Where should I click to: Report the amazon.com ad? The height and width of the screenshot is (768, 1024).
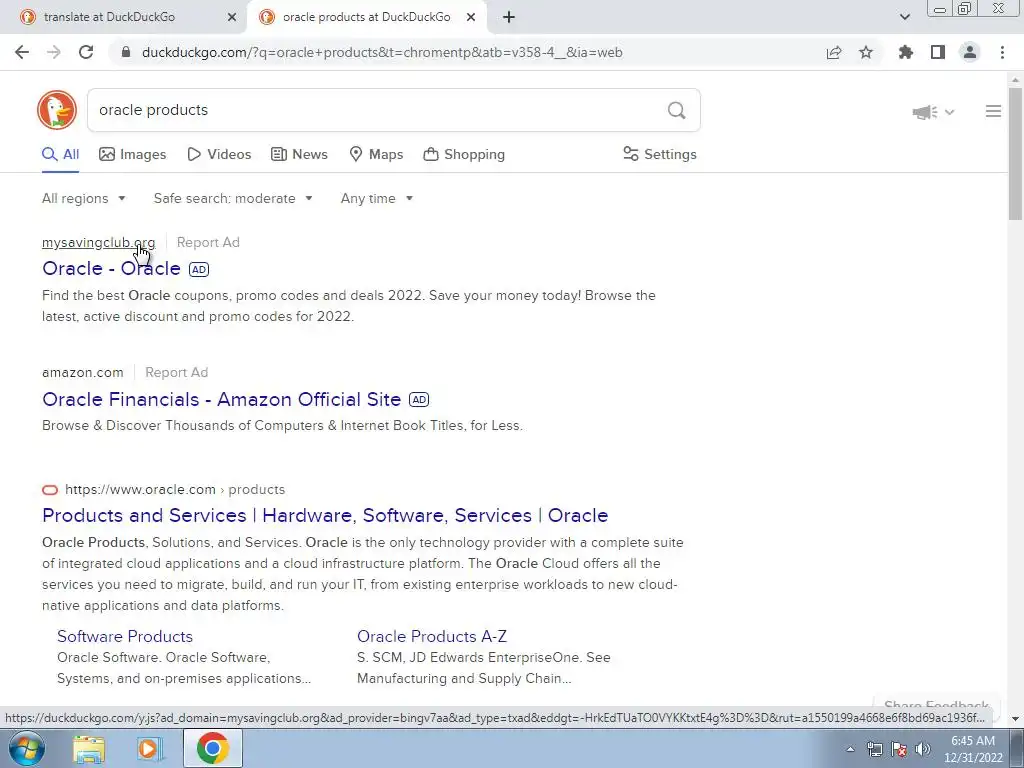[x=176, y=372]
